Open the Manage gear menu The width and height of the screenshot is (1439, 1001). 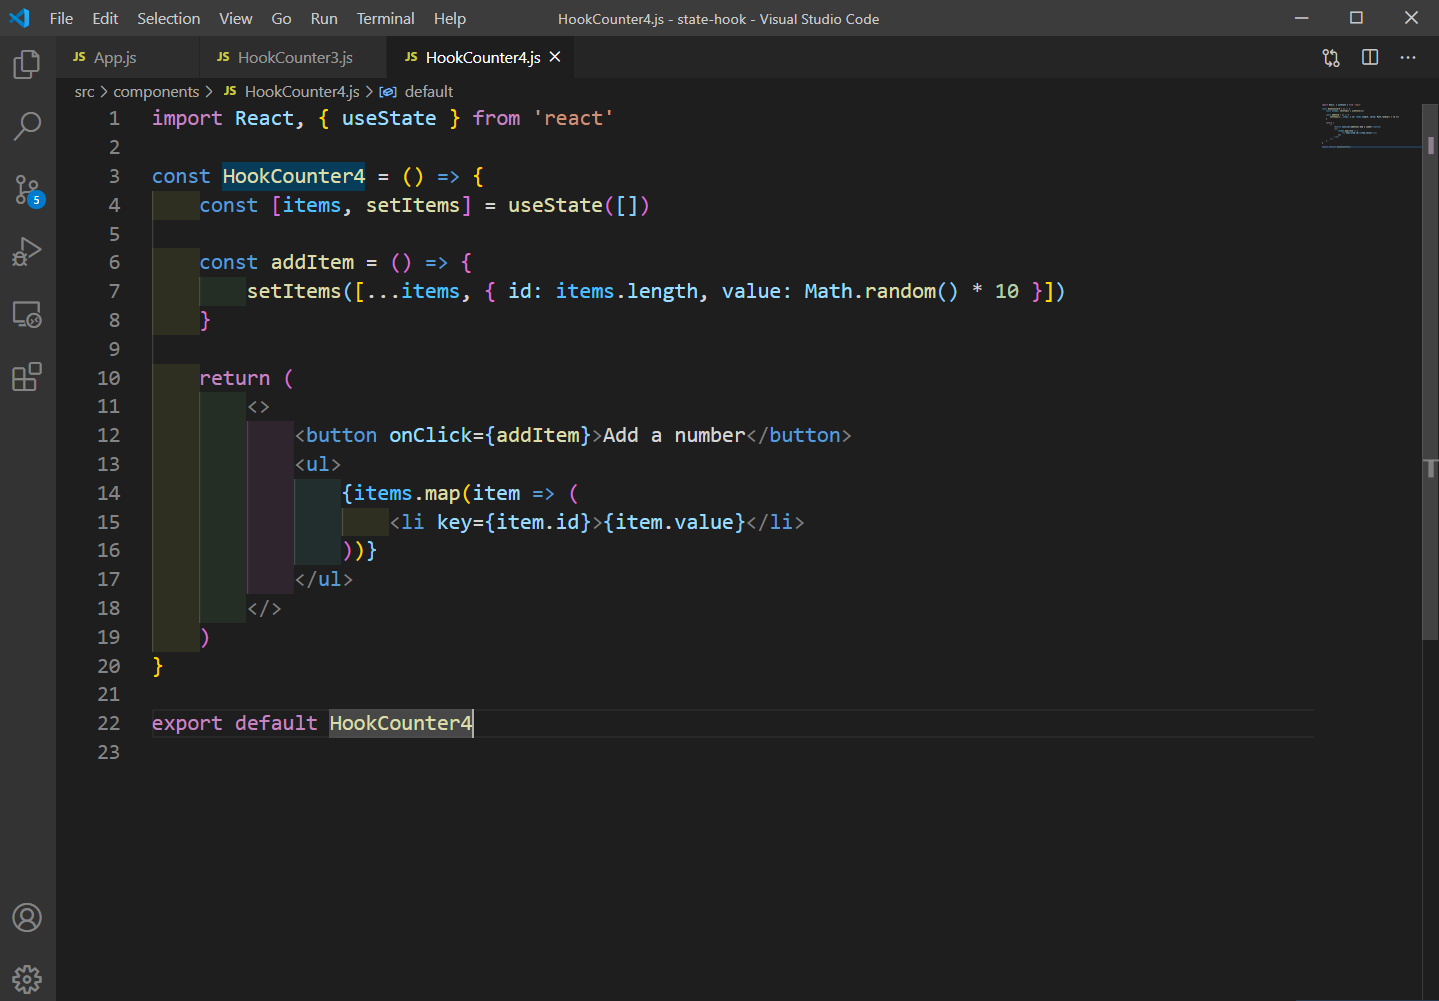pos(27,979)
